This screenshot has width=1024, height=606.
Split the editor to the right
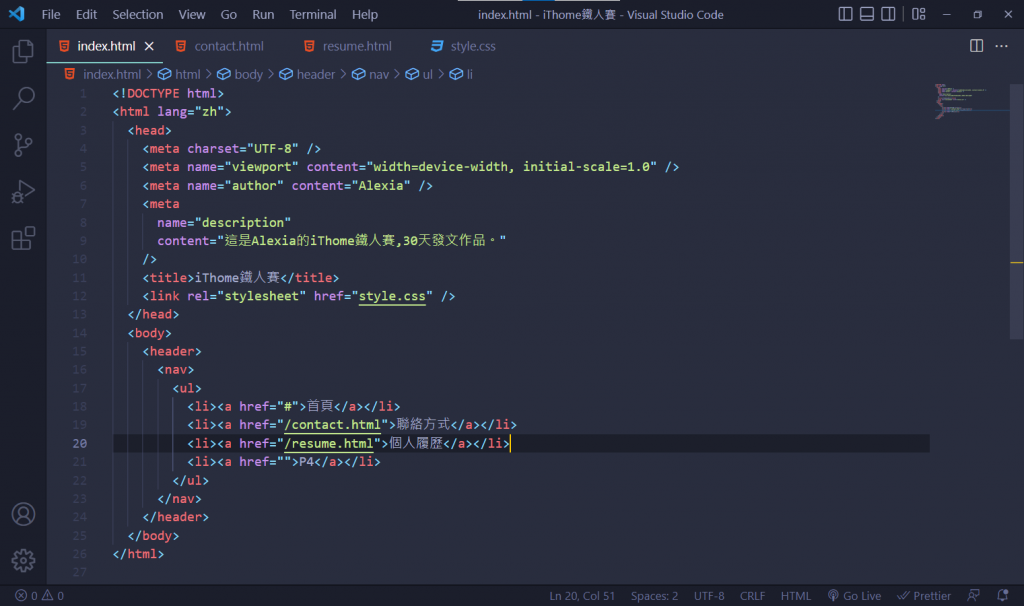[976, 46]
